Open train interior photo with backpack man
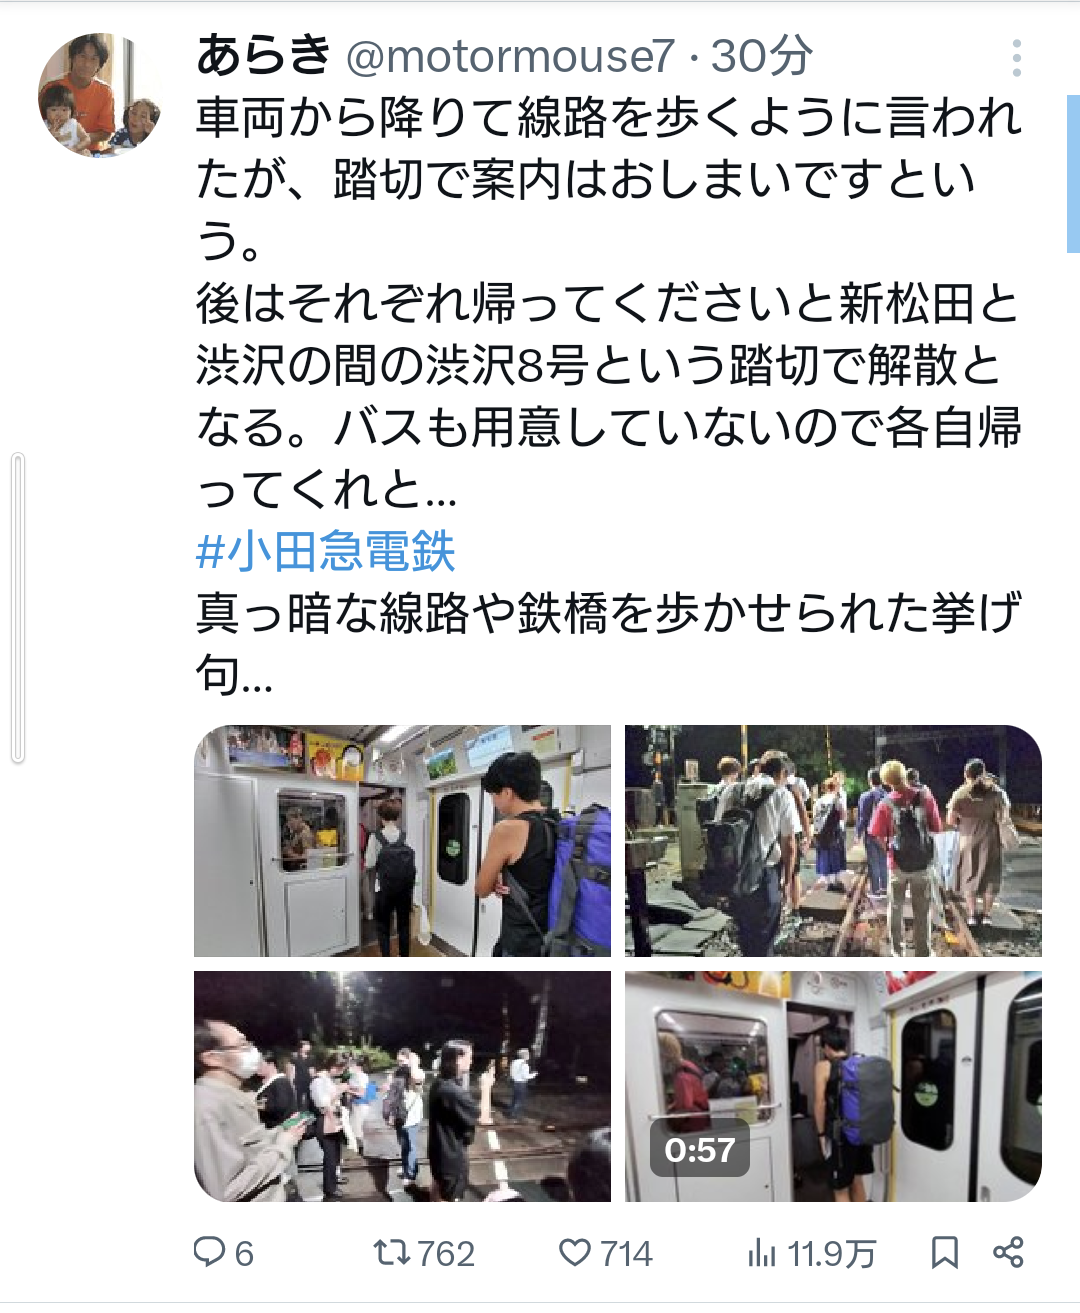The image size is (1080, 1313). (x=402, y=841)
